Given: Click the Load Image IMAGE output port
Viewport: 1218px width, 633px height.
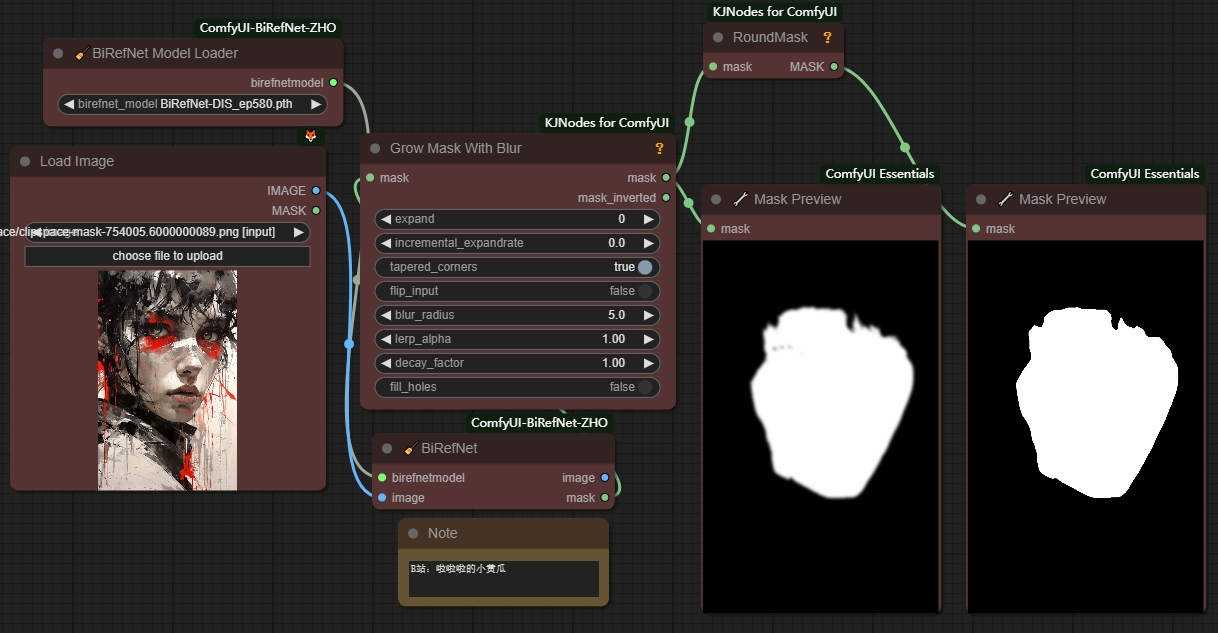Looking at the screenshot, I should click(316, 191).
